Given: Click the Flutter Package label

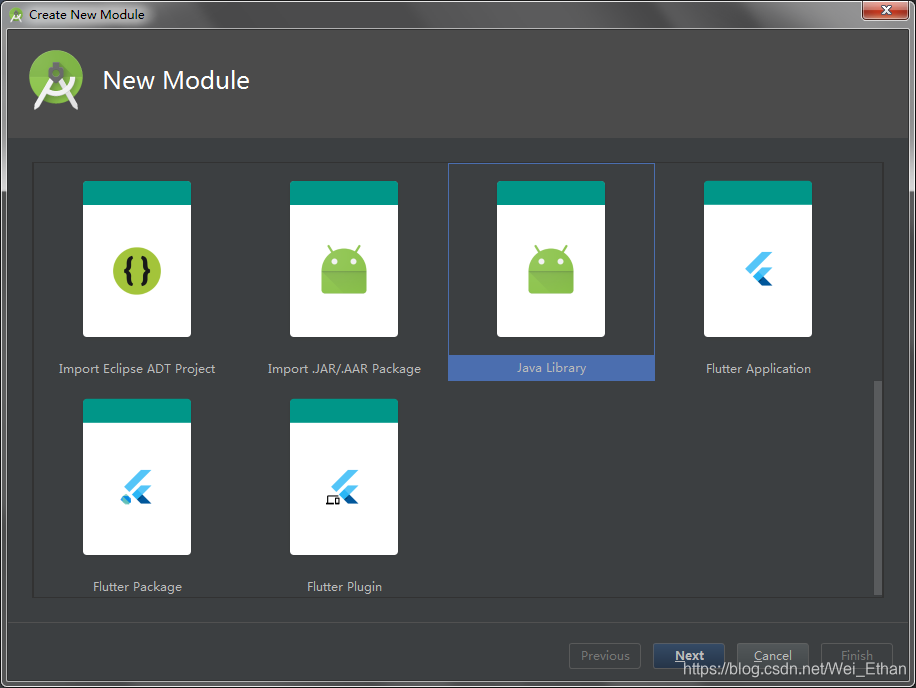Looking at the screenshot, I should click(137, 586).
